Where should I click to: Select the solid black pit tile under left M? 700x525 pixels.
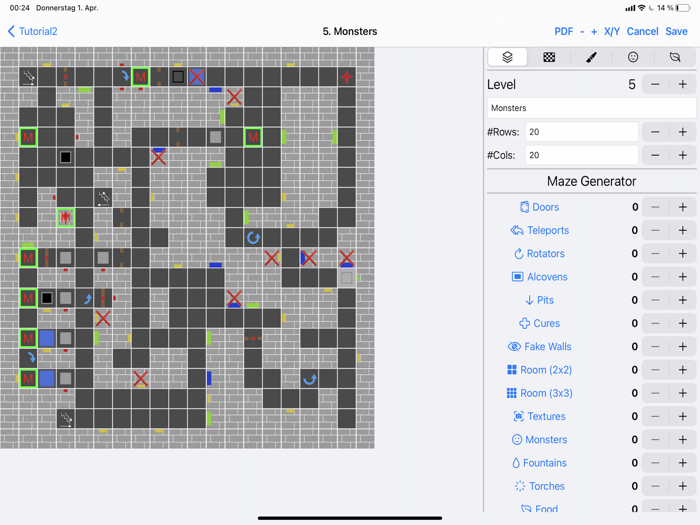(66, 157)
